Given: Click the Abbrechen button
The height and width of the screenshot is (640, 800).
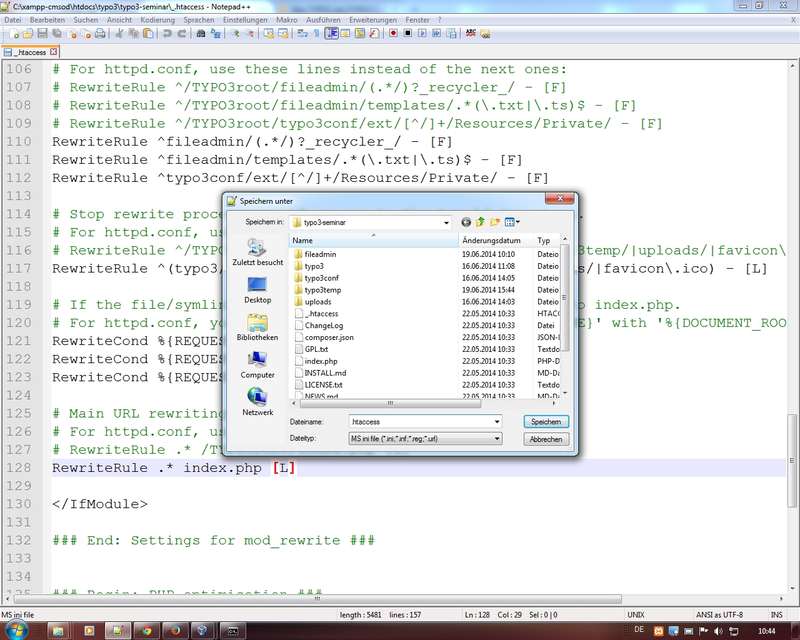Looking at the screenshot, I should tap(546, 439).
